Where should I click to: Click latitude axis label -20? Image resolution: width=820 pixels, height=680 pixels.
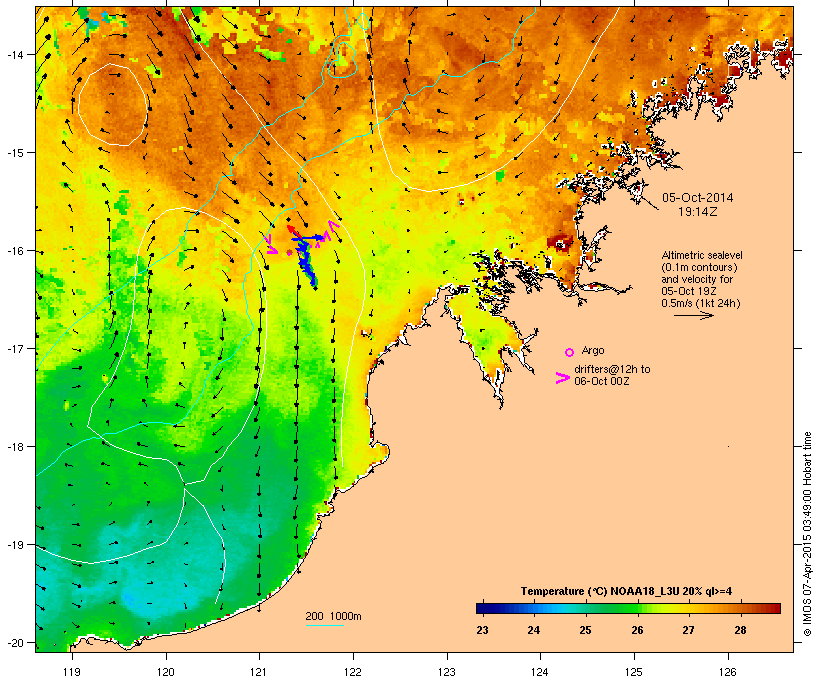15,642
